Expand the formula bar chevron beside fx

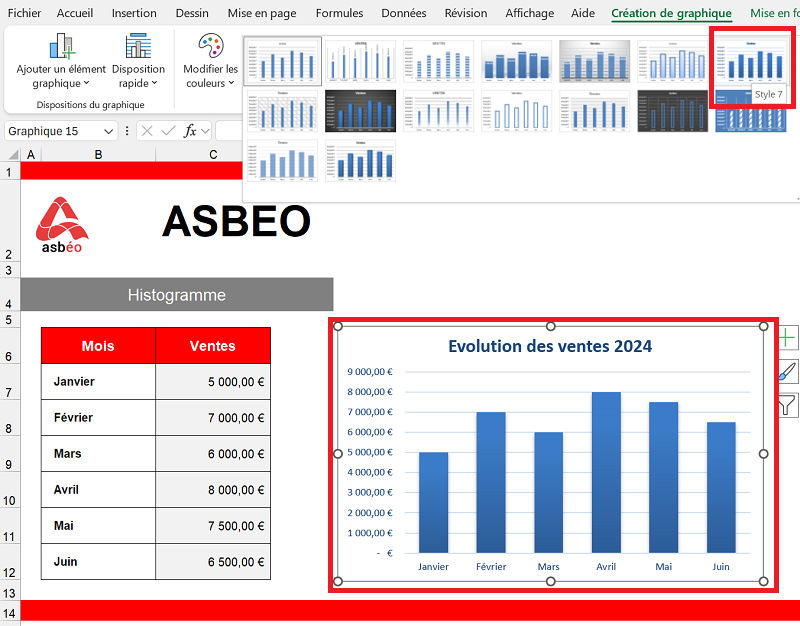point(205,132)
